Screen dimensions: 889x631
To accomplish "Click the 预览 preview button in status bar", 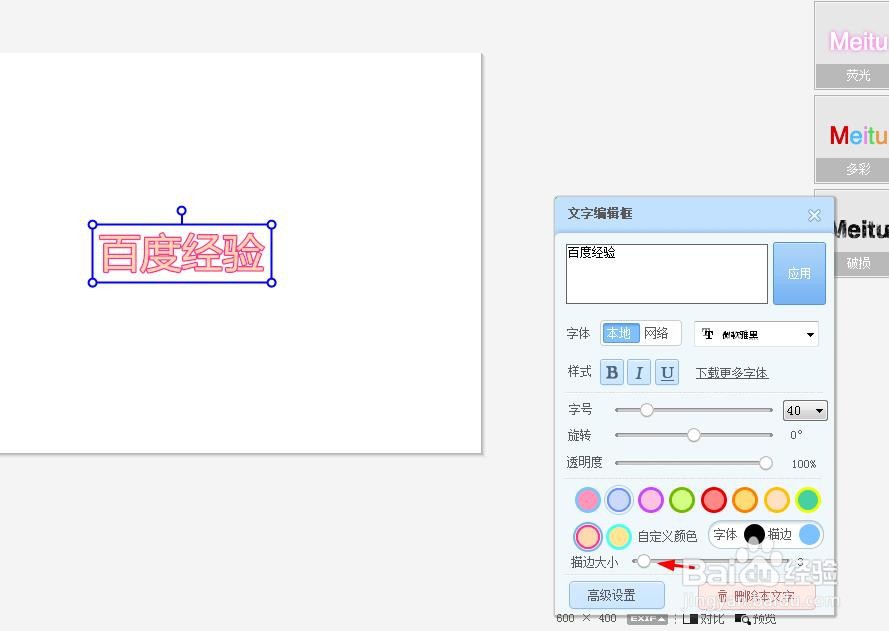I will [755, 619].
